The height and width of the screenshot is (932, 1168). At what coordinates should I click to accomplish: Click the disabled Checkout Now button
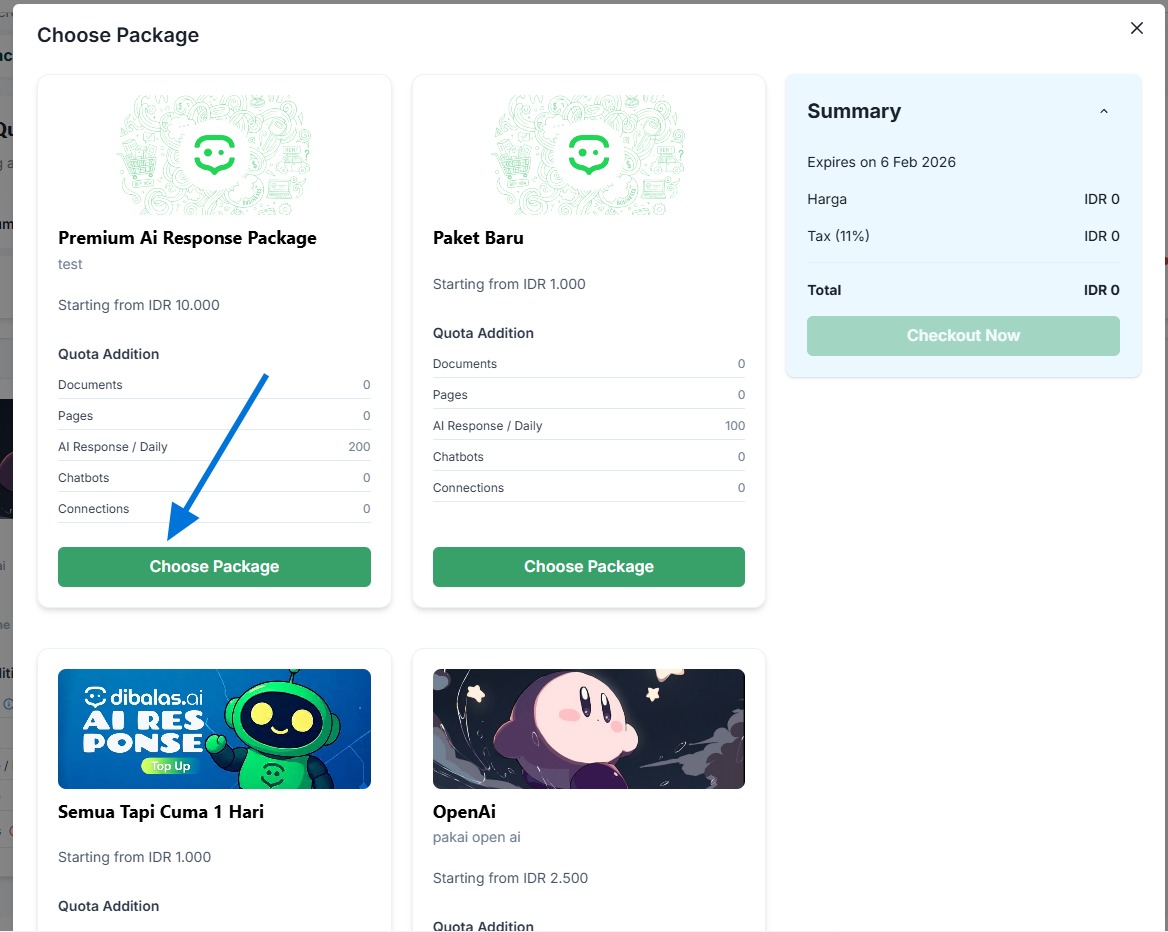click(x=963, y=336)
